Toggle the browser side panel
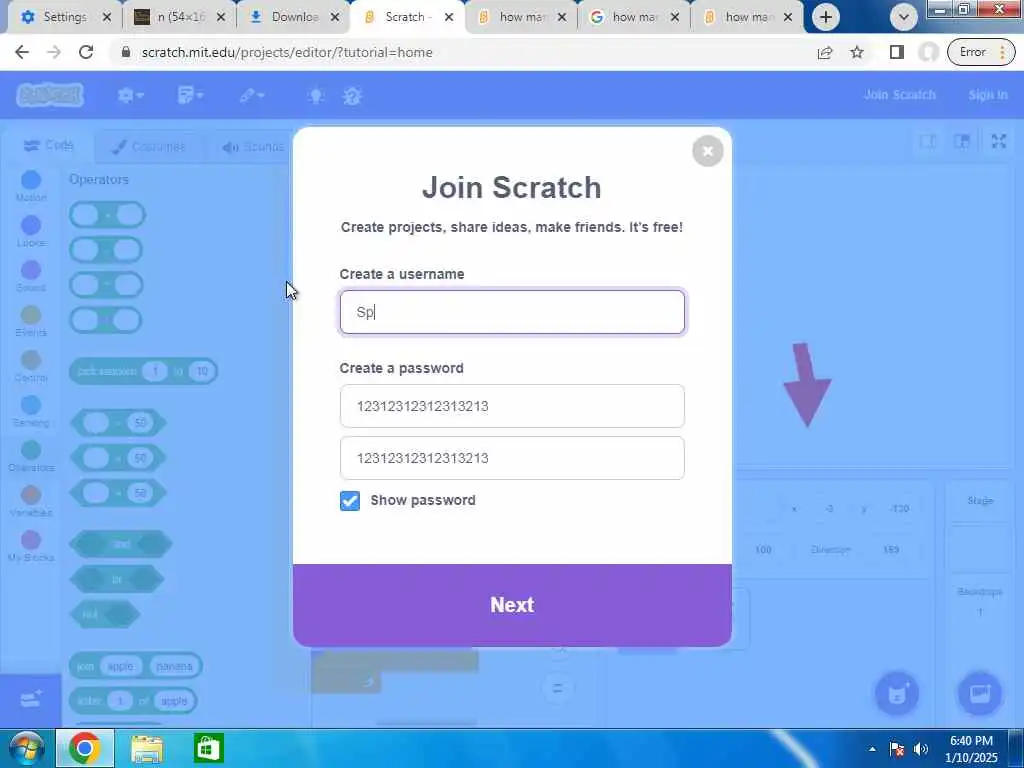1024x768 pixels. point(897,52)
